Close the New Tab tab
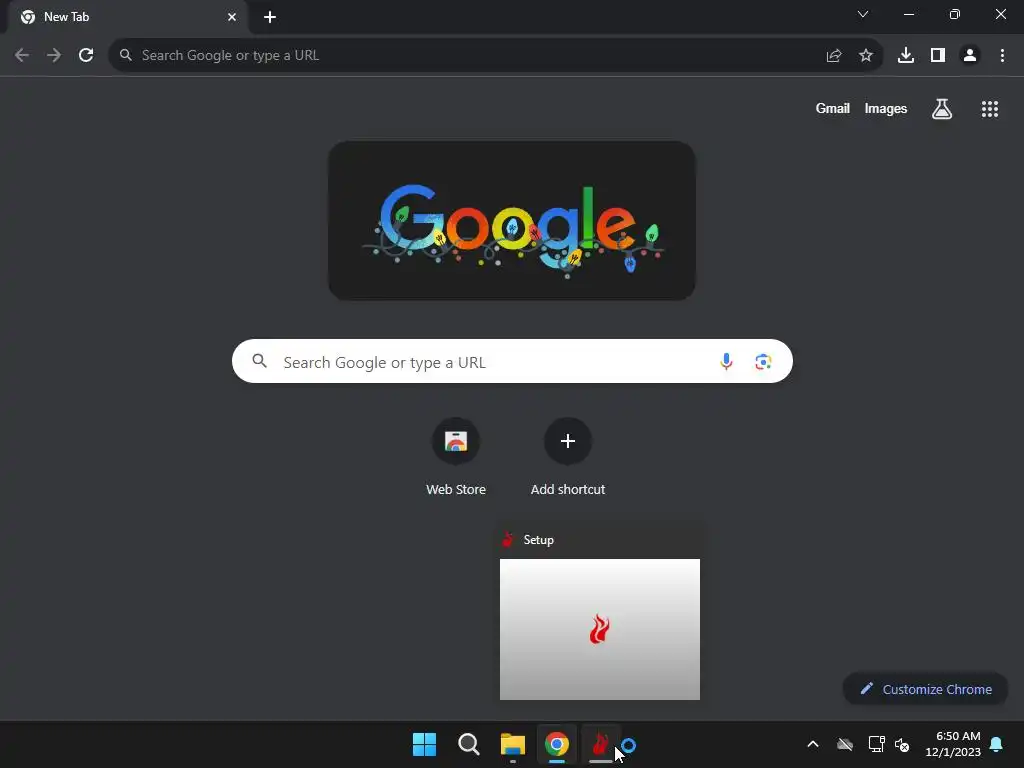1024x768 pixels. 232,17
